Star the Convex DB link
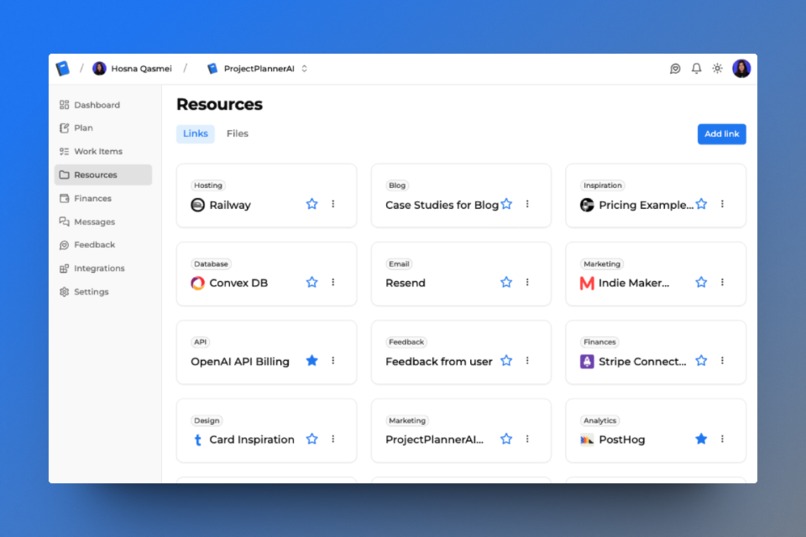This screenshot has width=806, height=537. [312, 282]
